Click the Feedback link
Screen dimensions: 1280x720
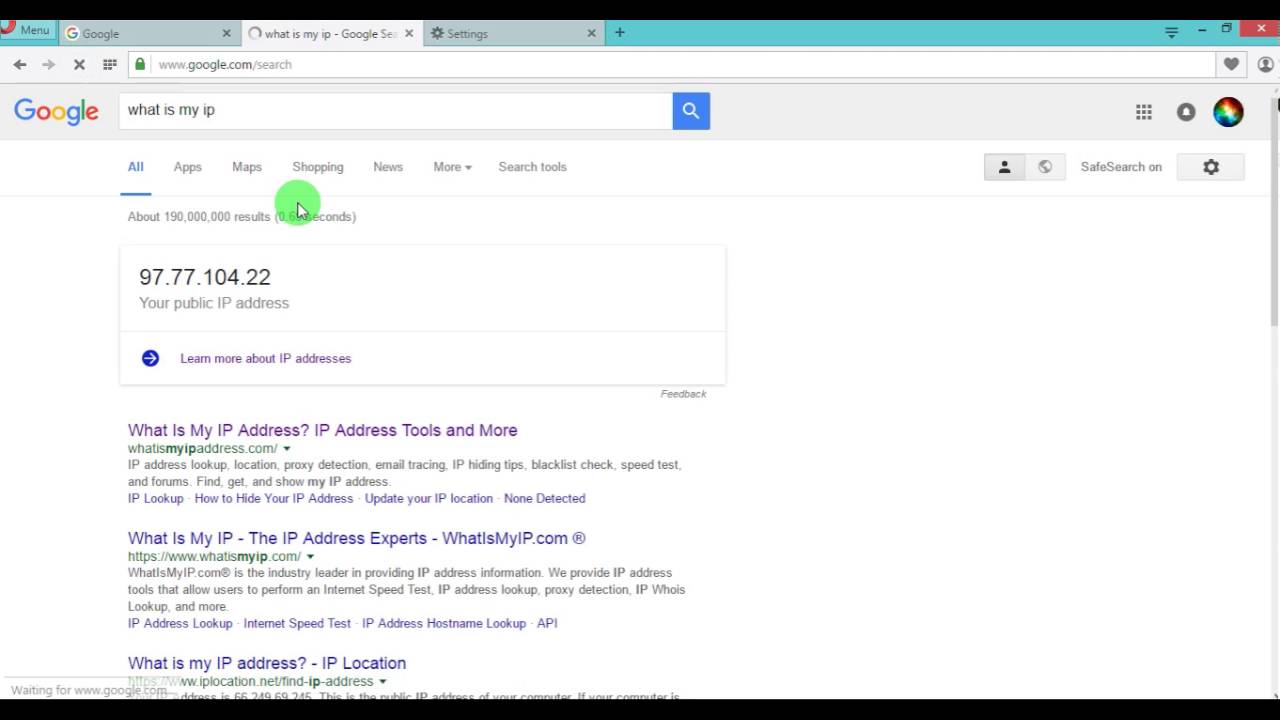click(x=683, y=394)
